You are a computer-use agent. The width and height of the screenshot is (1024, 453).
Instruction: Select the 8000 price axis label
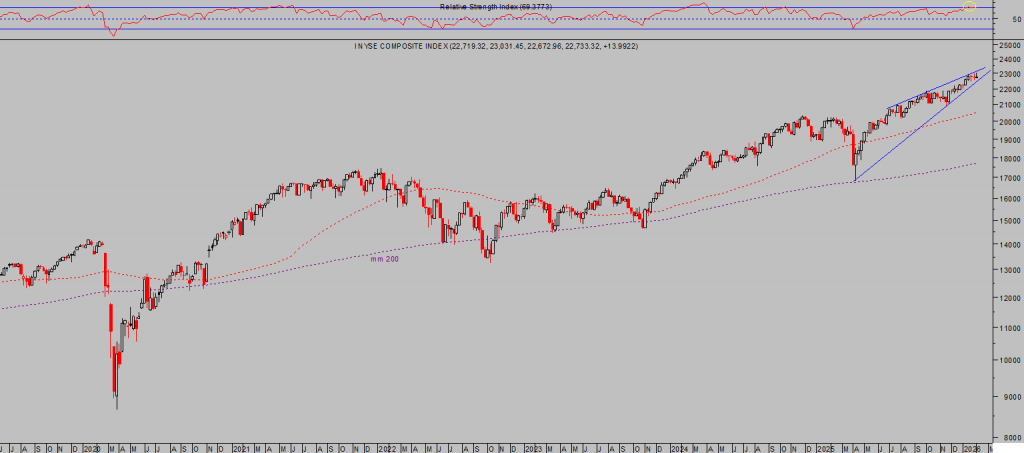[1008, 437]
